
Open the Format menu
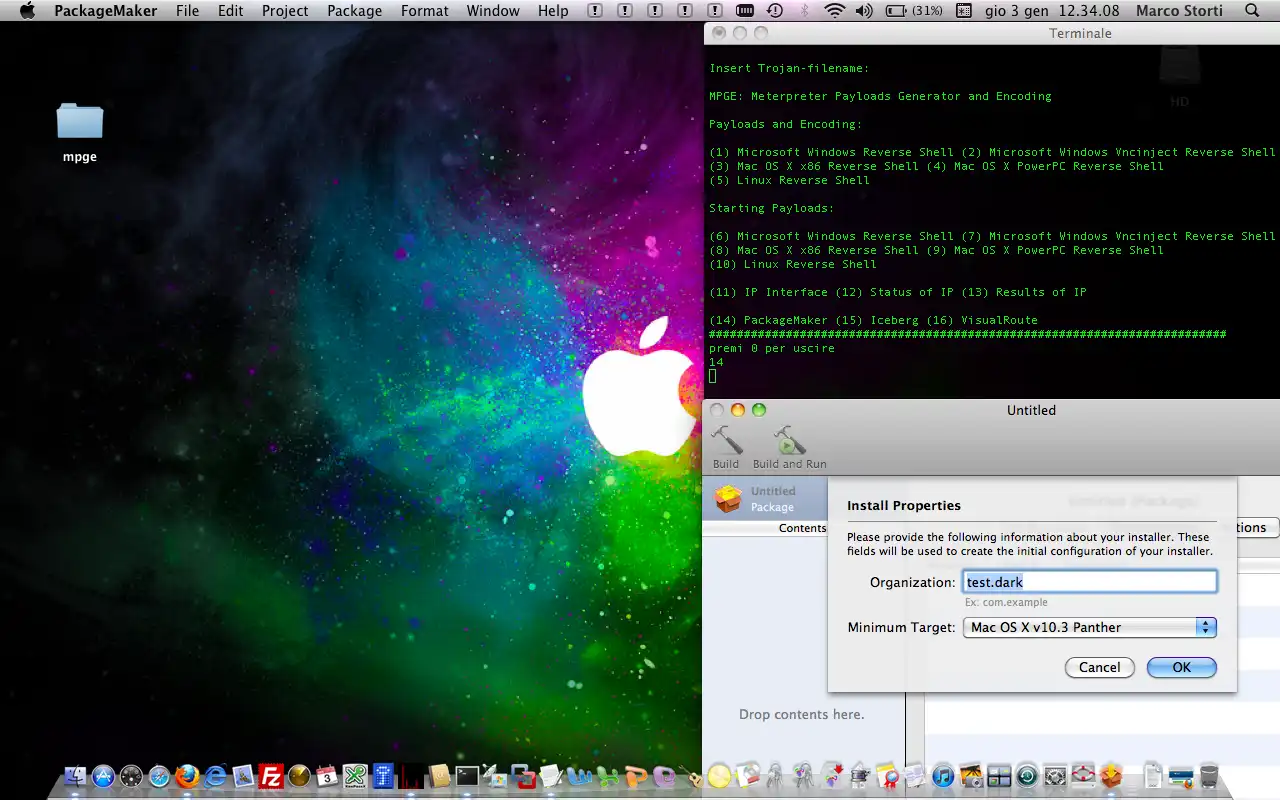point(425,11)
